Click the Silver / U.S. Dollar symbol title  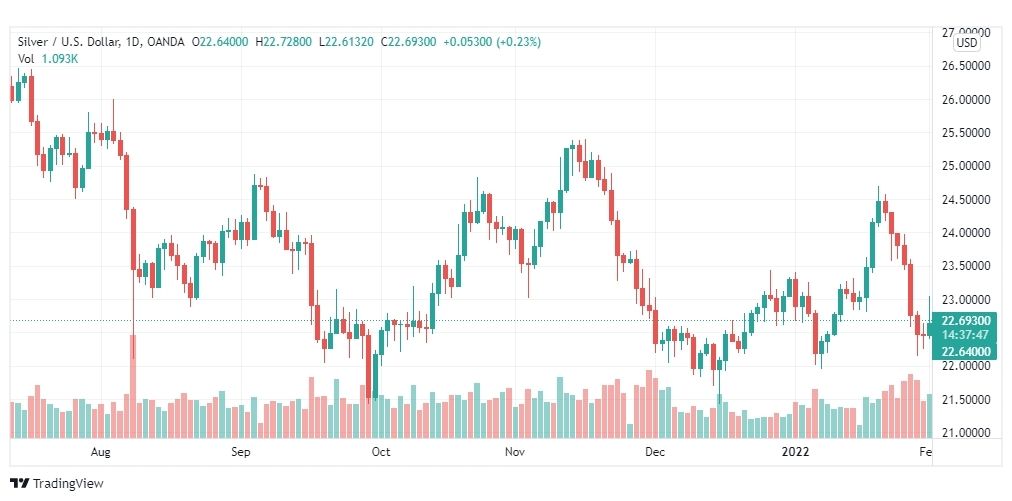click(x=65, y=42)
